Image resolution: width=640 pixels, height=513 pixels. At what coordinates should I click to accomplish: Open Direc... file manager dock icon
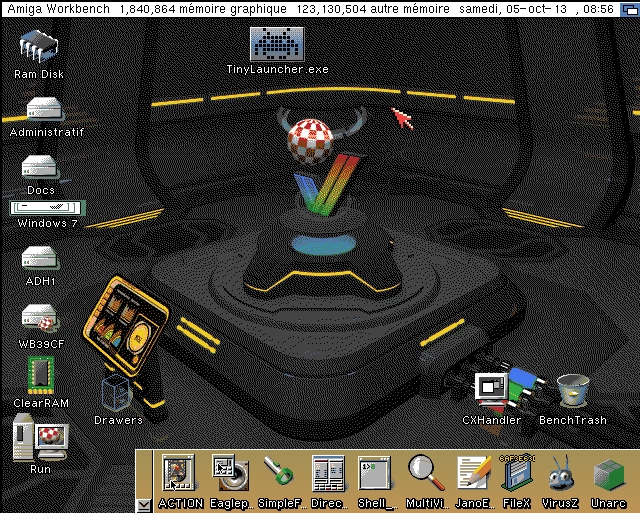coord(328,473)
